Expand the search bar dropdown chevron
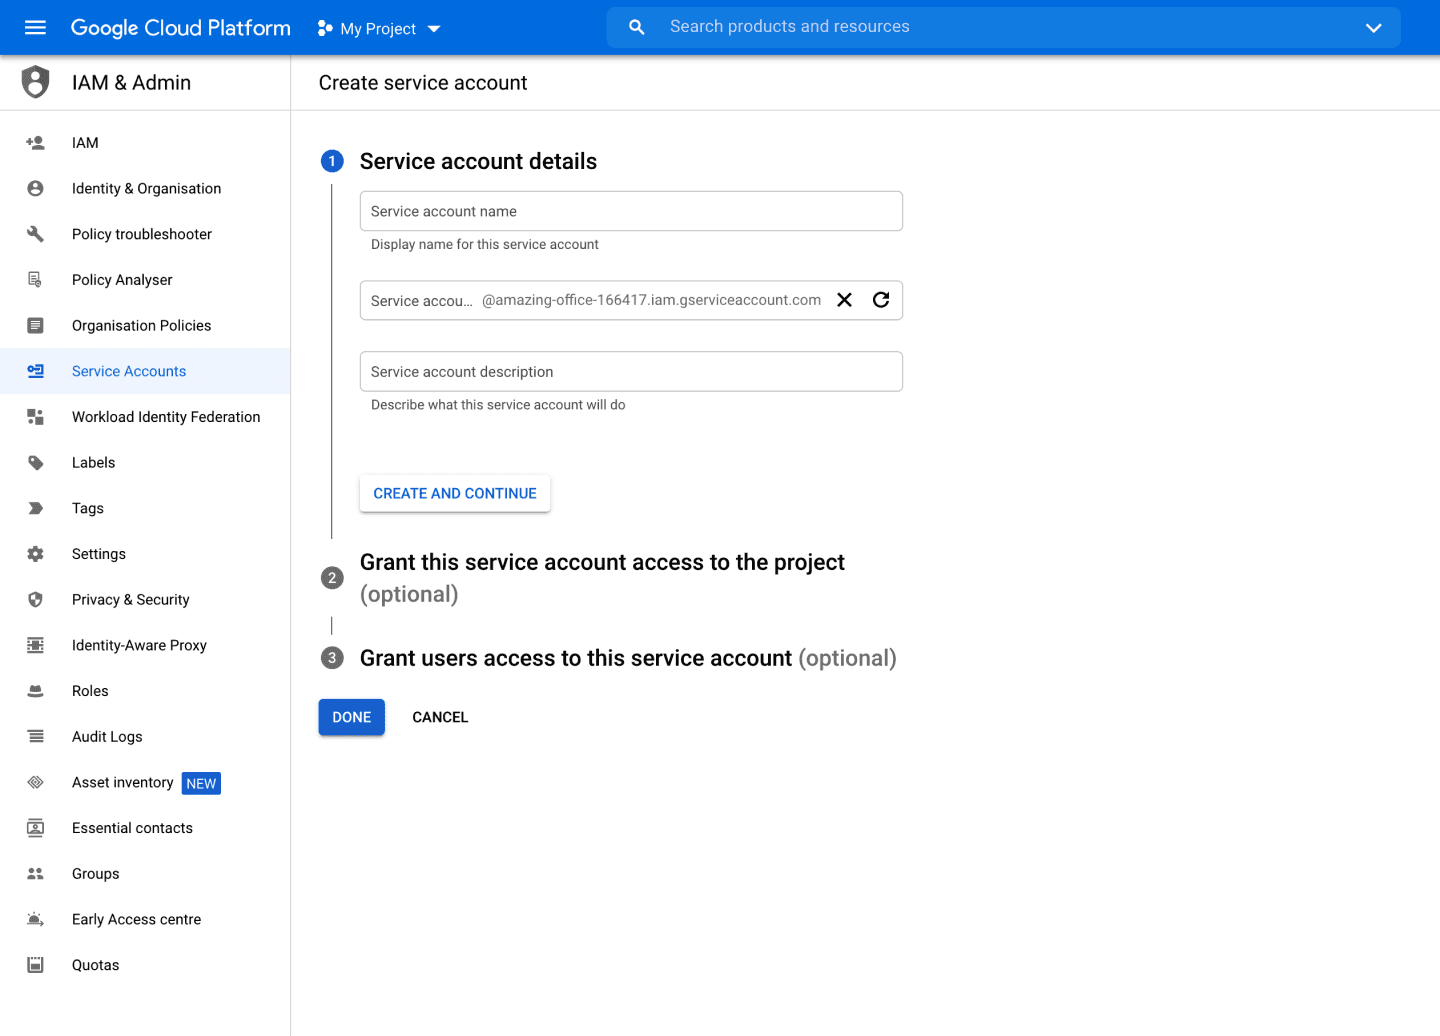Image resolution: width=1440 pixels, height=1036 pixels. click(x=1373, y=28)
